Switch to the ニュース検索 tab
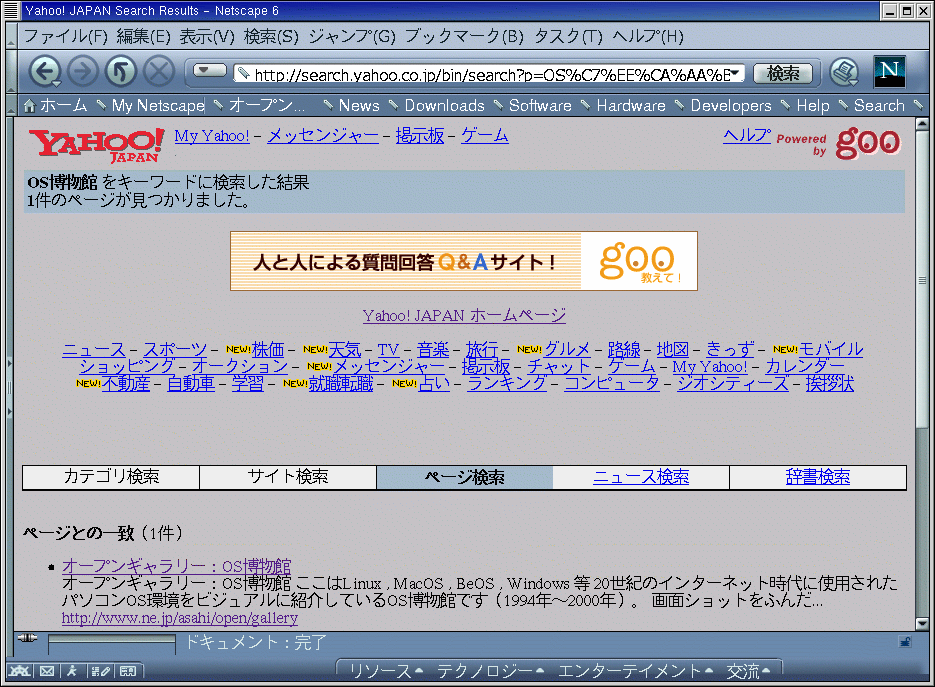This screenshot has width=935, height=687. (641, 477)
